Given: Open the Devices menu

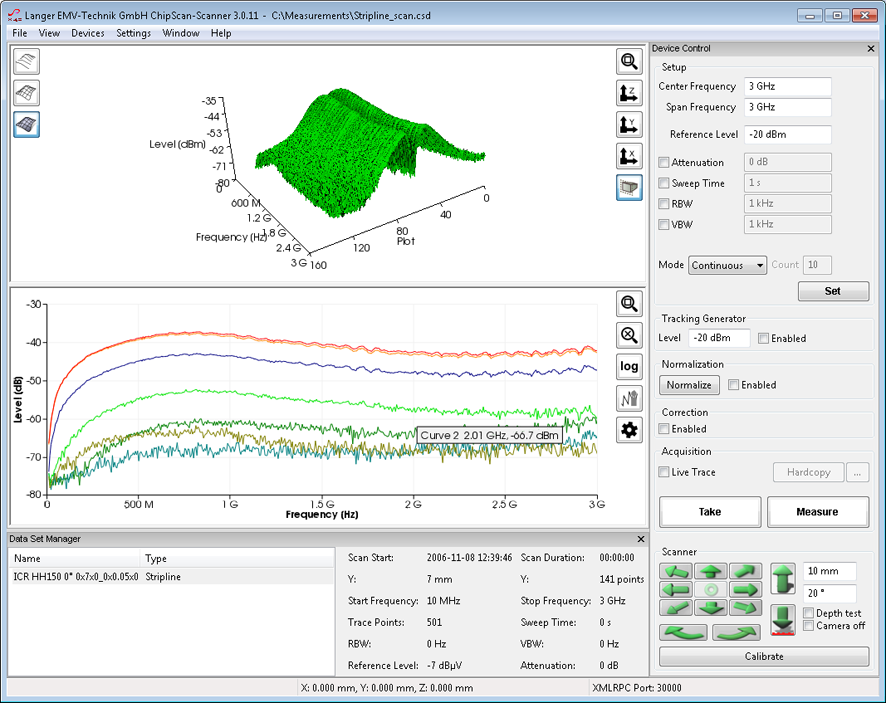Looking at the screenshot, I should point(88,33).
